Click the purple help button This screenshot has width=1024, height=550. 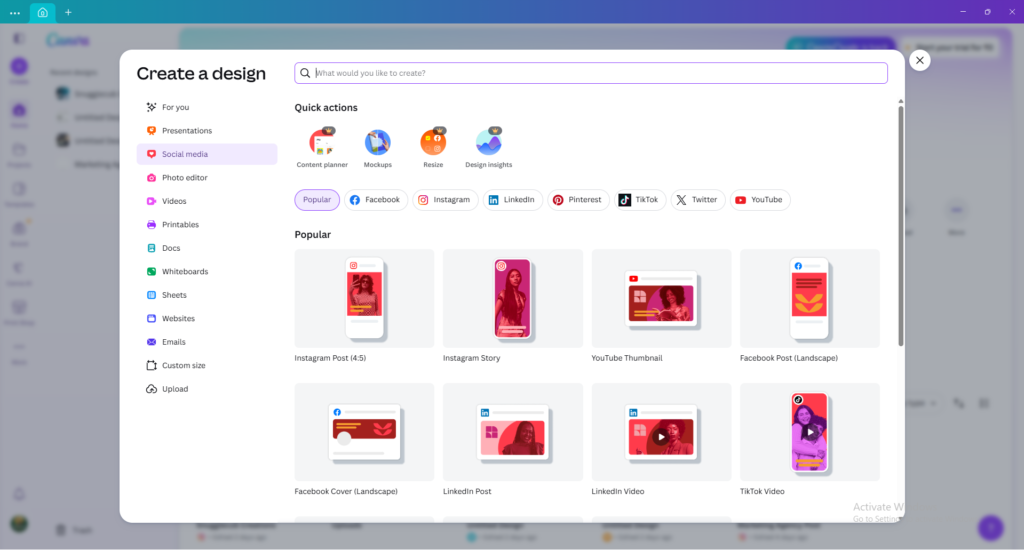coord(991,528)
